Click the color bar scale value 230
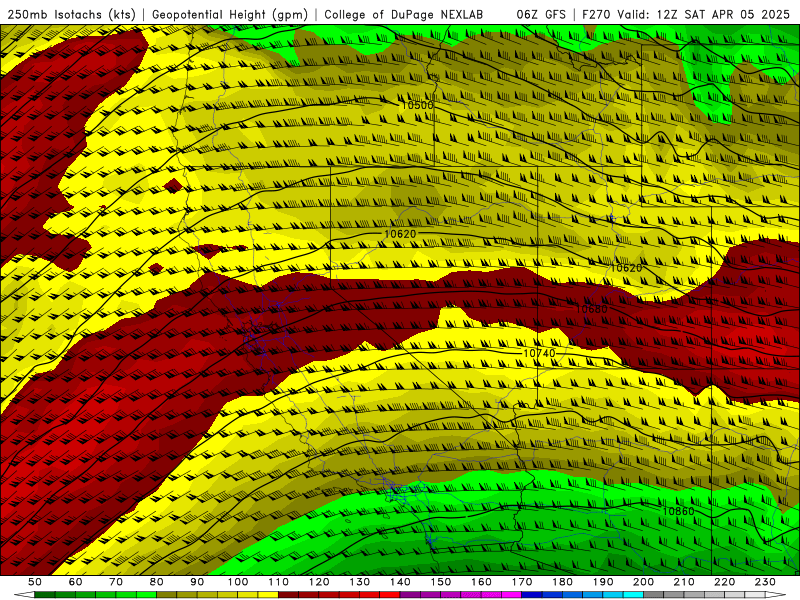This screenshot has width=800, height=600. point(765,582)
